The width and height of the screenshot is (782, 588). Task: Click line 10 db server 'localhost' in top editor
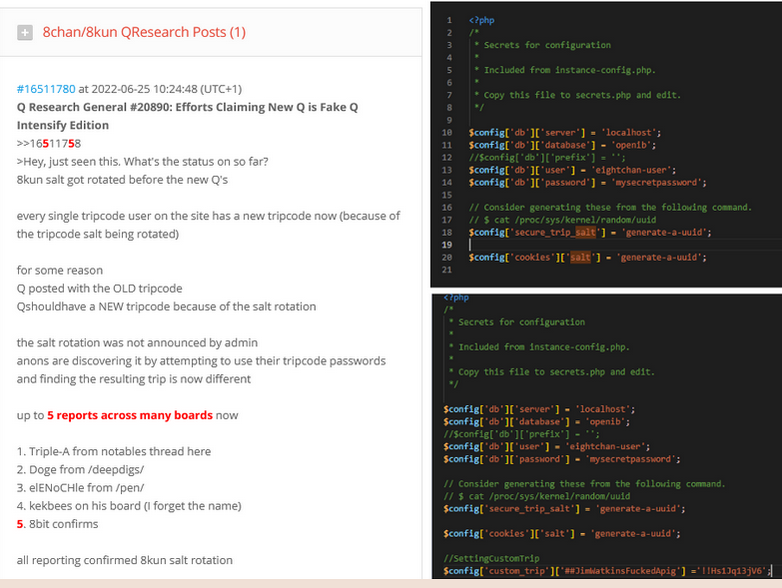(565, 133)
